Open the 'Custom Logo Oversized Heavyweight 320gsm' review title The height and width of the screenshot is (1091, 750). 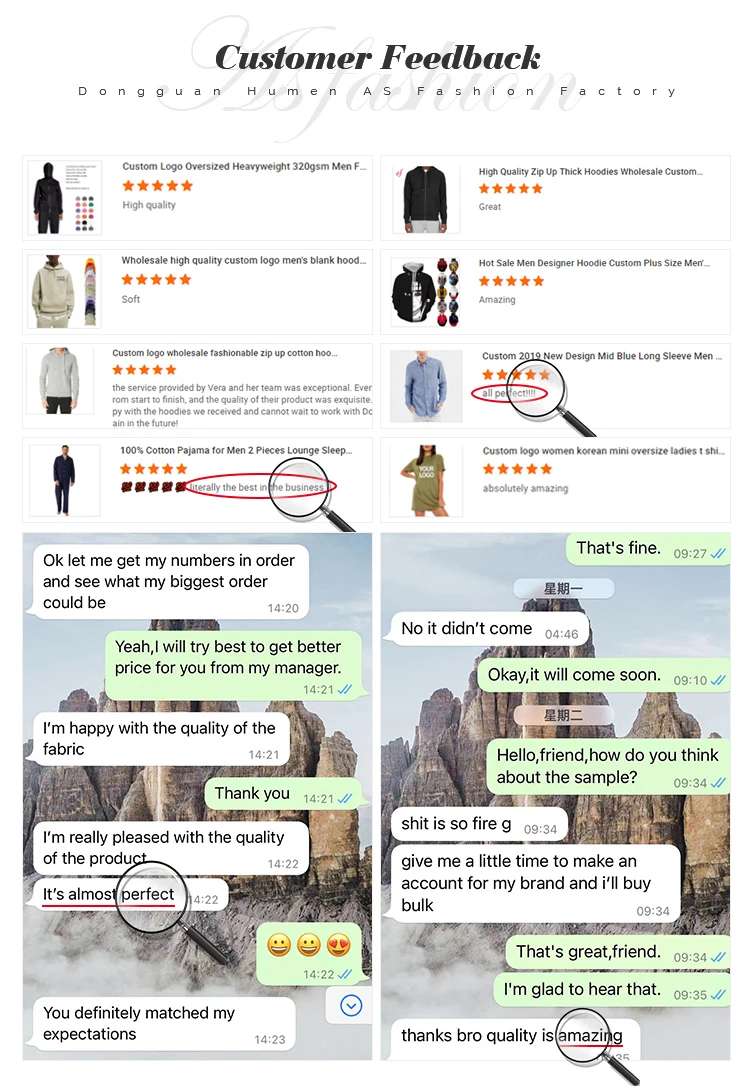point(244,166)
